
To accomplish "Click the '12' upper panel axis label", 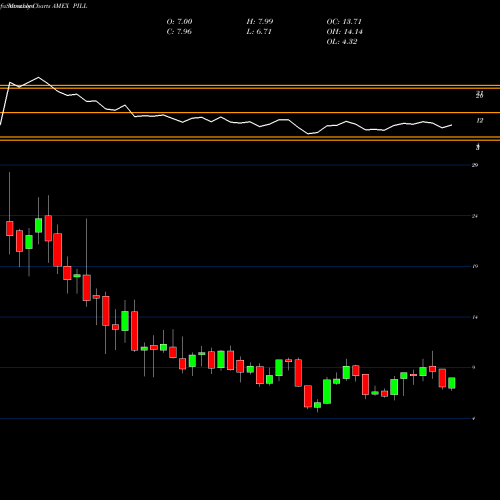I will click(x=480, y=121).
